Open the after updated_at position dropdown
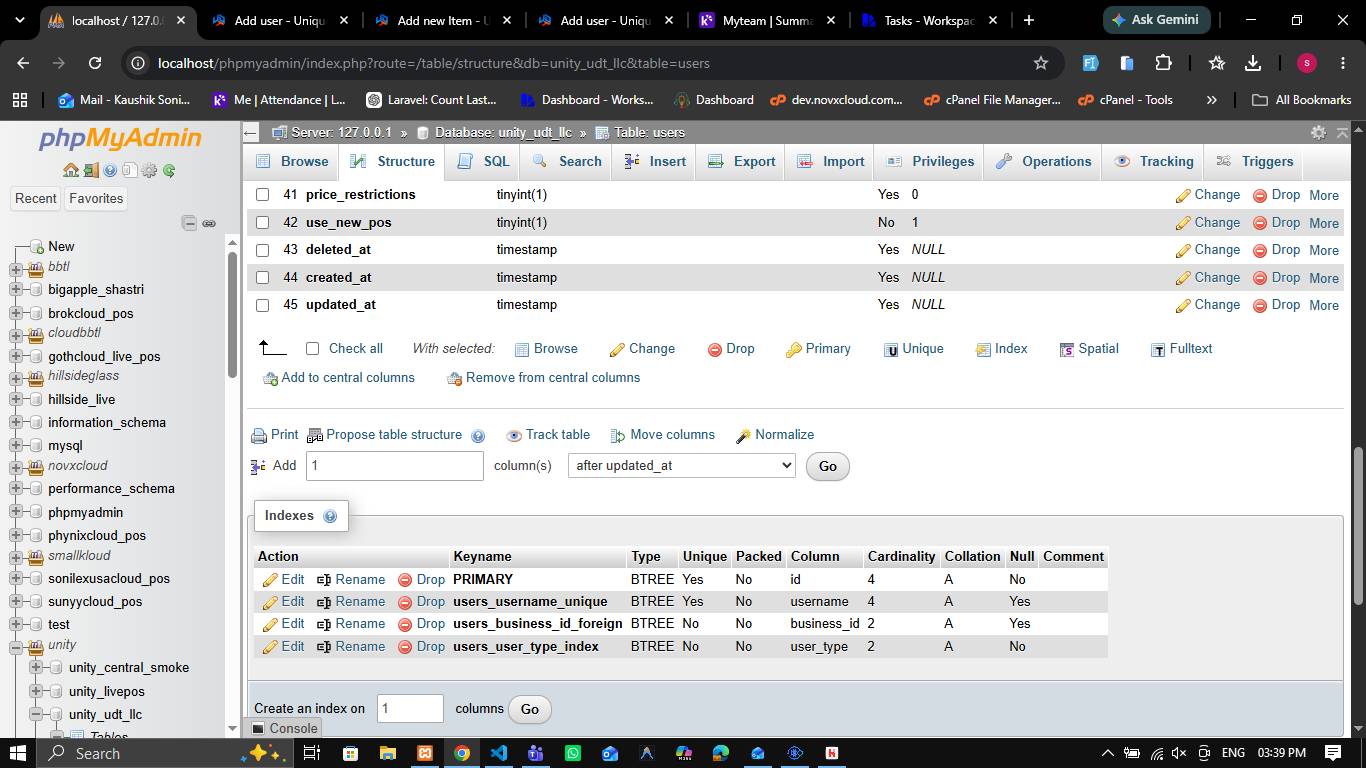Screen dimensions: 1366x768 (682, 466)
